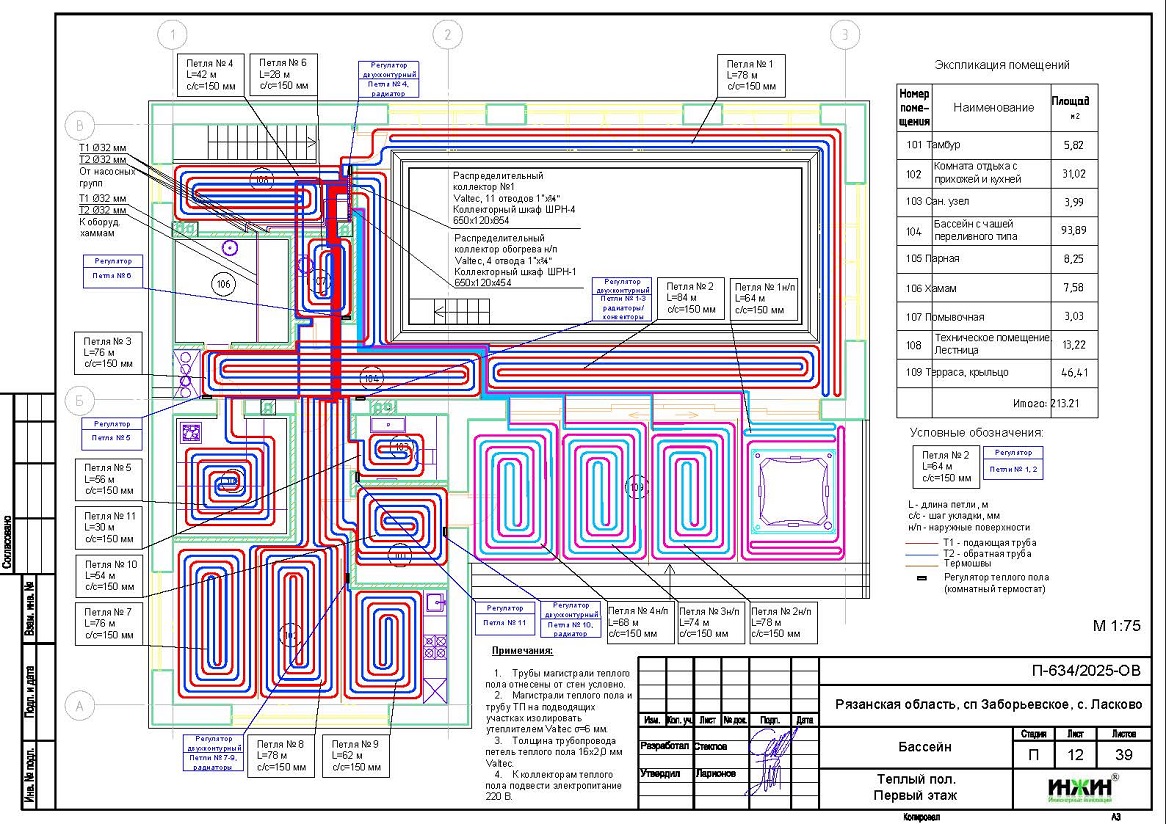The height and width of the screenshot is (824, 1166).
Task: Click project code П-634/2025-ОВ
Action: click(1084, 670)
